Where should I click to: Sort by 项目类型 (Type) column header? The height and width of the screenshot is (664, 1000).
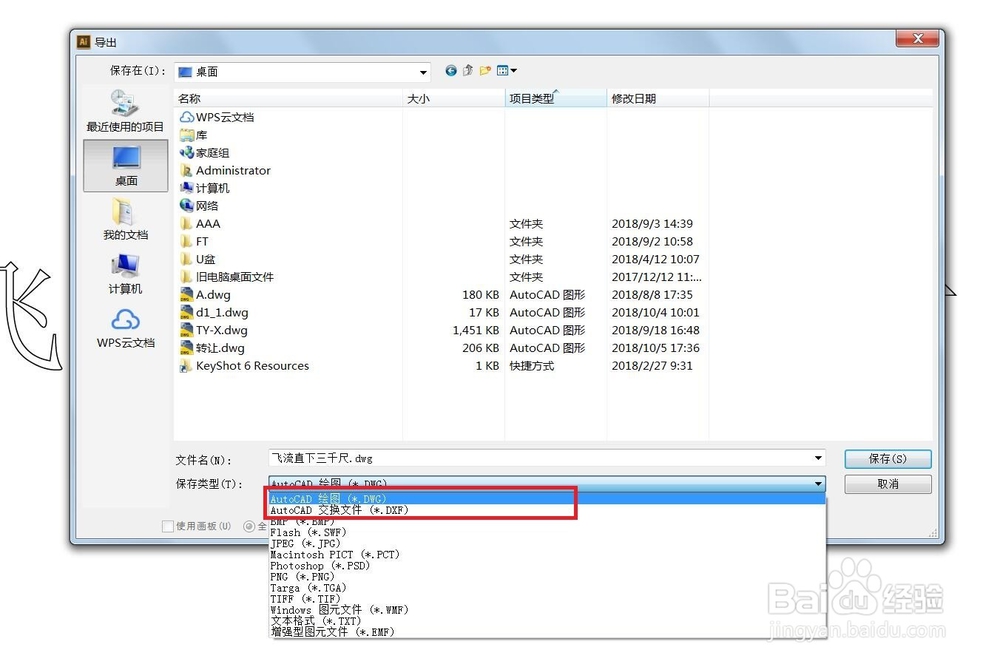[x=555, y=98]
